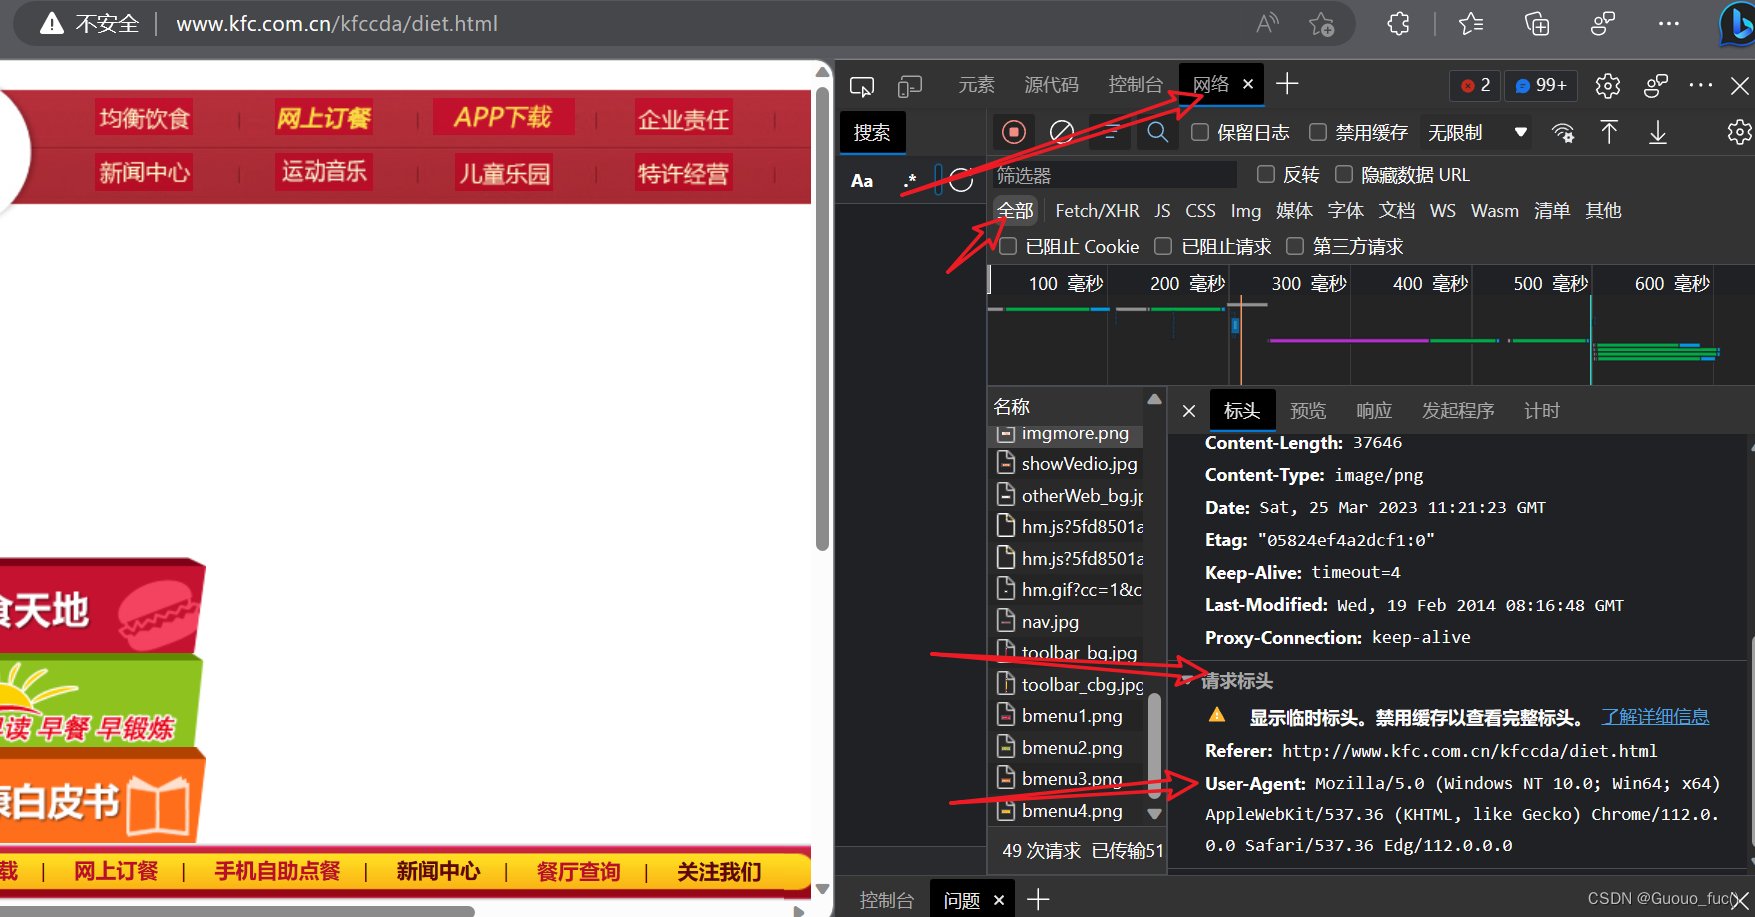Open network conditions wifi icon
Screen dimensions: 1755x917
(1562, 133)
